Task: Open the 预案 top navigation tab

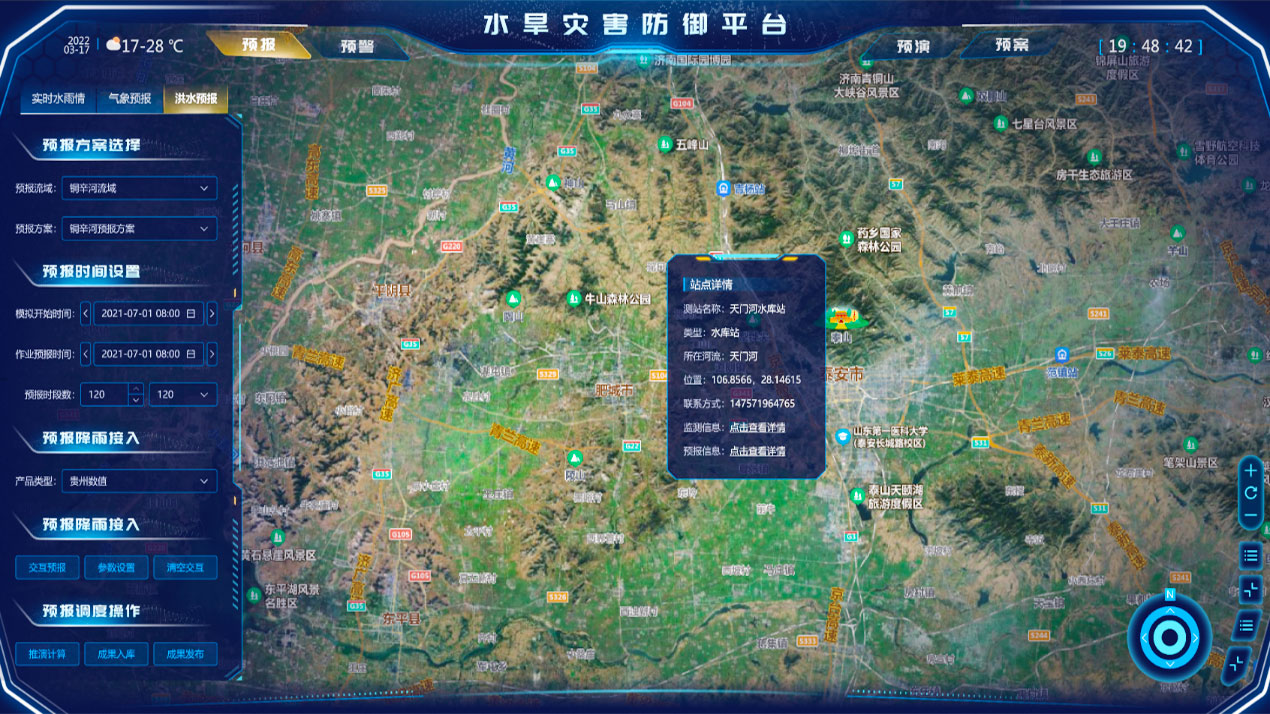Action: point(1012,45)
